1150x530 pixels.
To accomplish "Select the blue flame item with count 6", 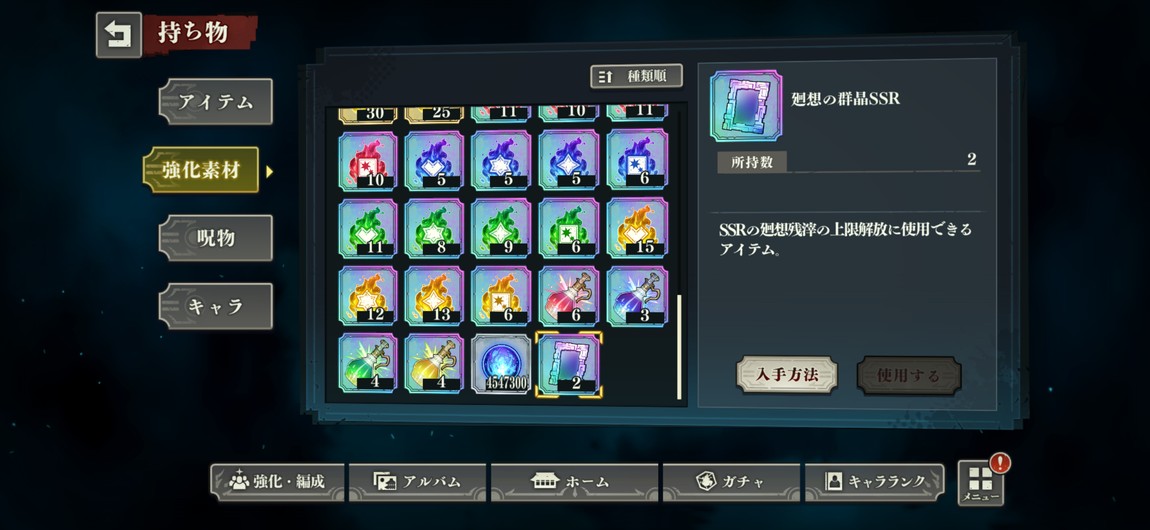I will coord(637,160).
